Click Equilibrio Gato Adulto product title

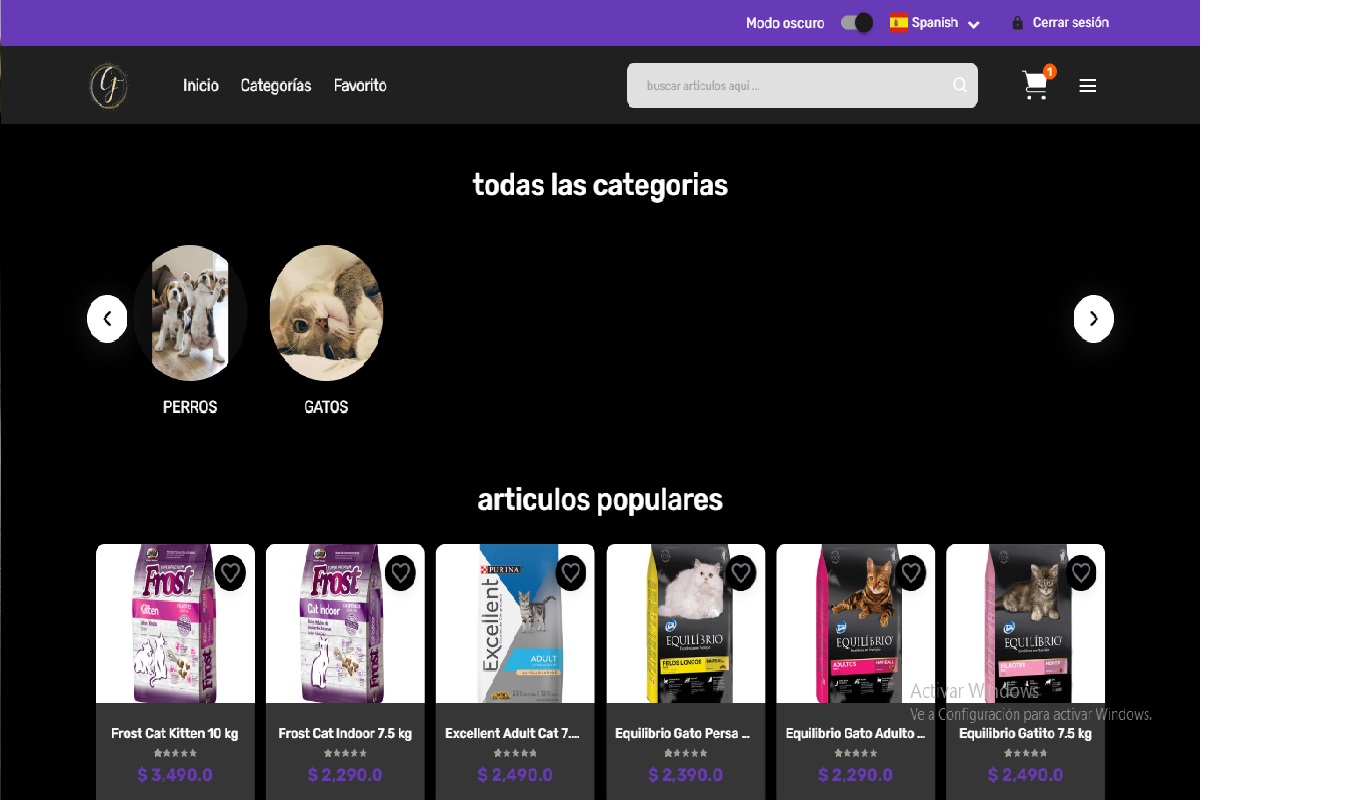(855, 733)
